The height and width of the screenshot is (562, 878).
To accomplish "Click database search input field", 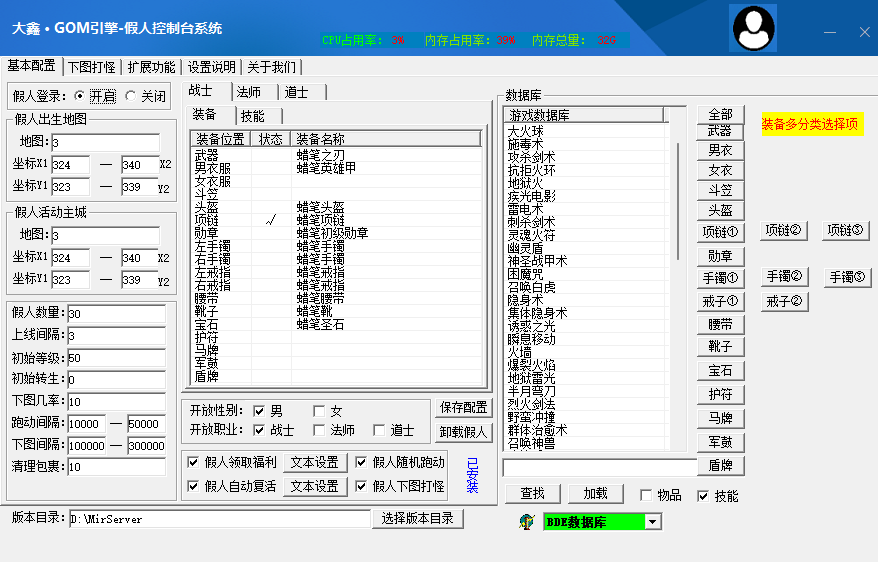I will pos(600,467).
